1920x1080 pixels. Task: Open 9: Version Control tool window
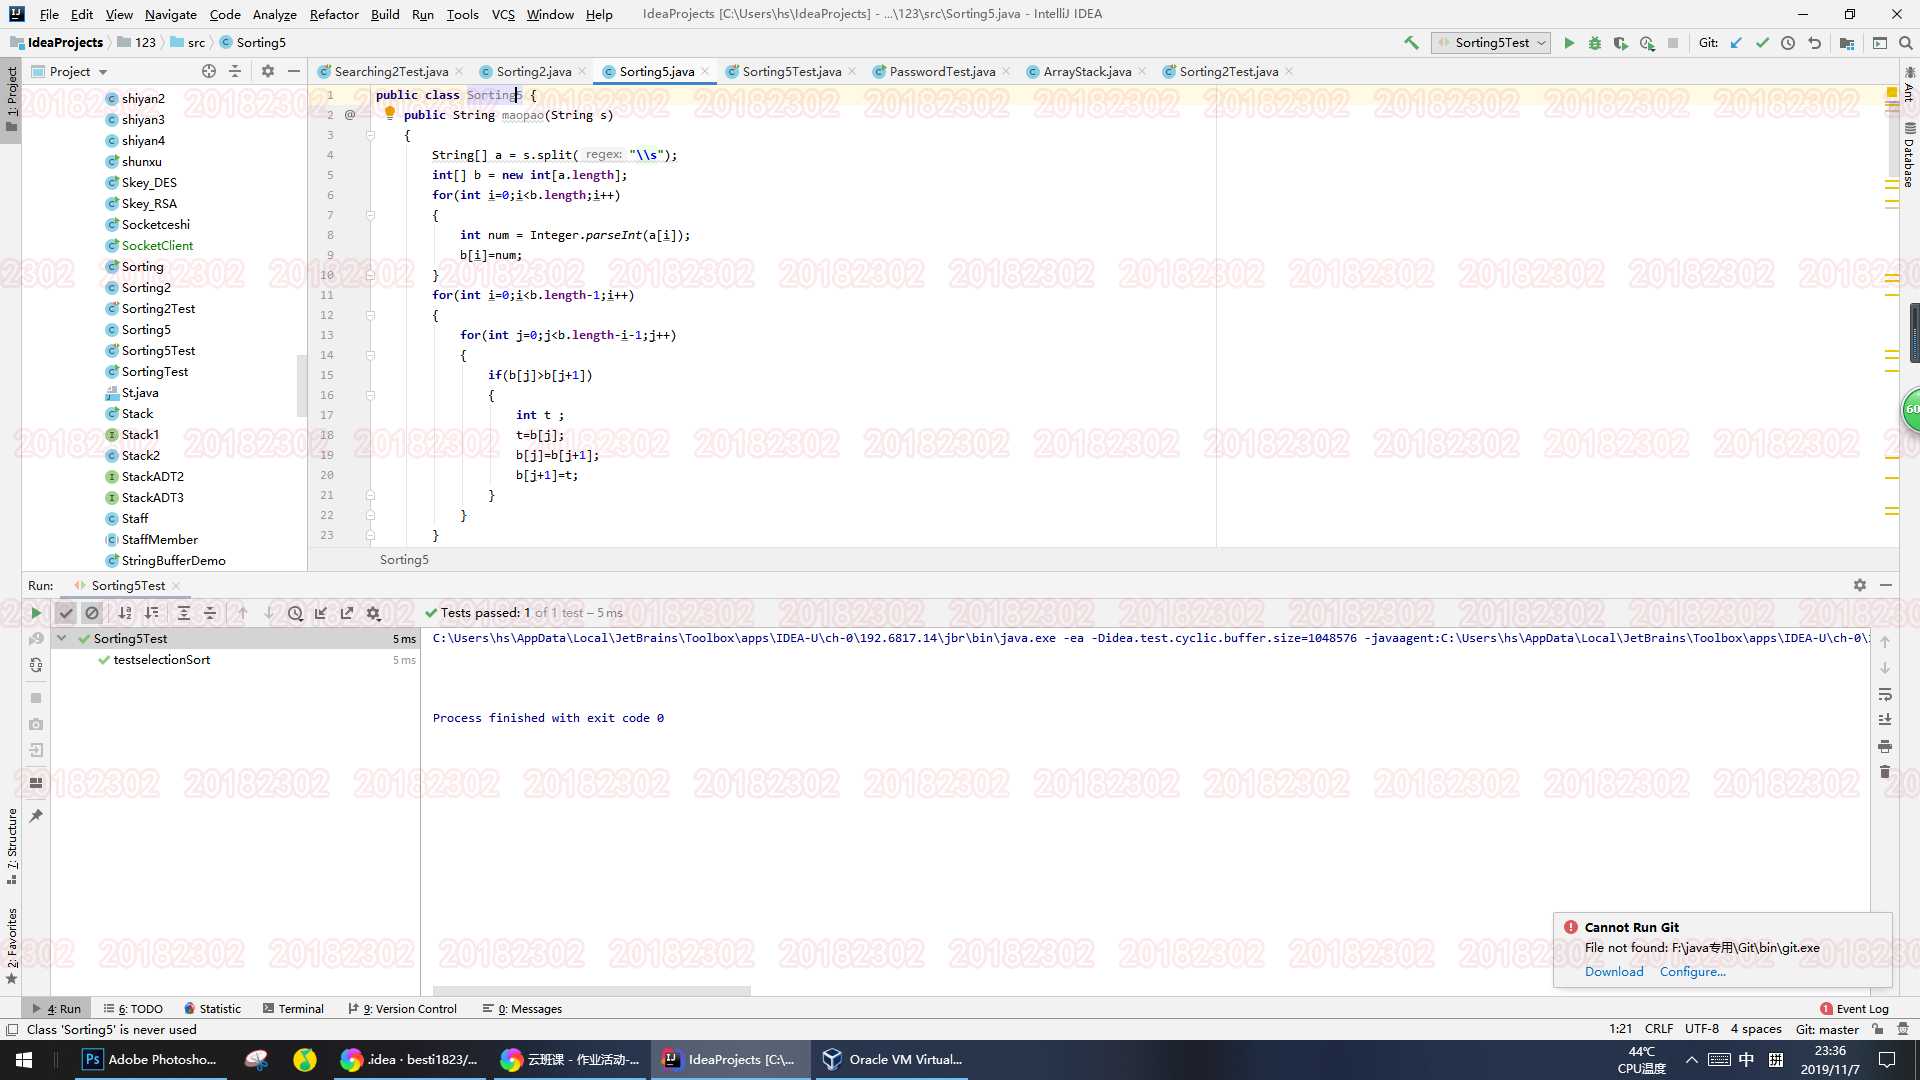pos(402,1009)
